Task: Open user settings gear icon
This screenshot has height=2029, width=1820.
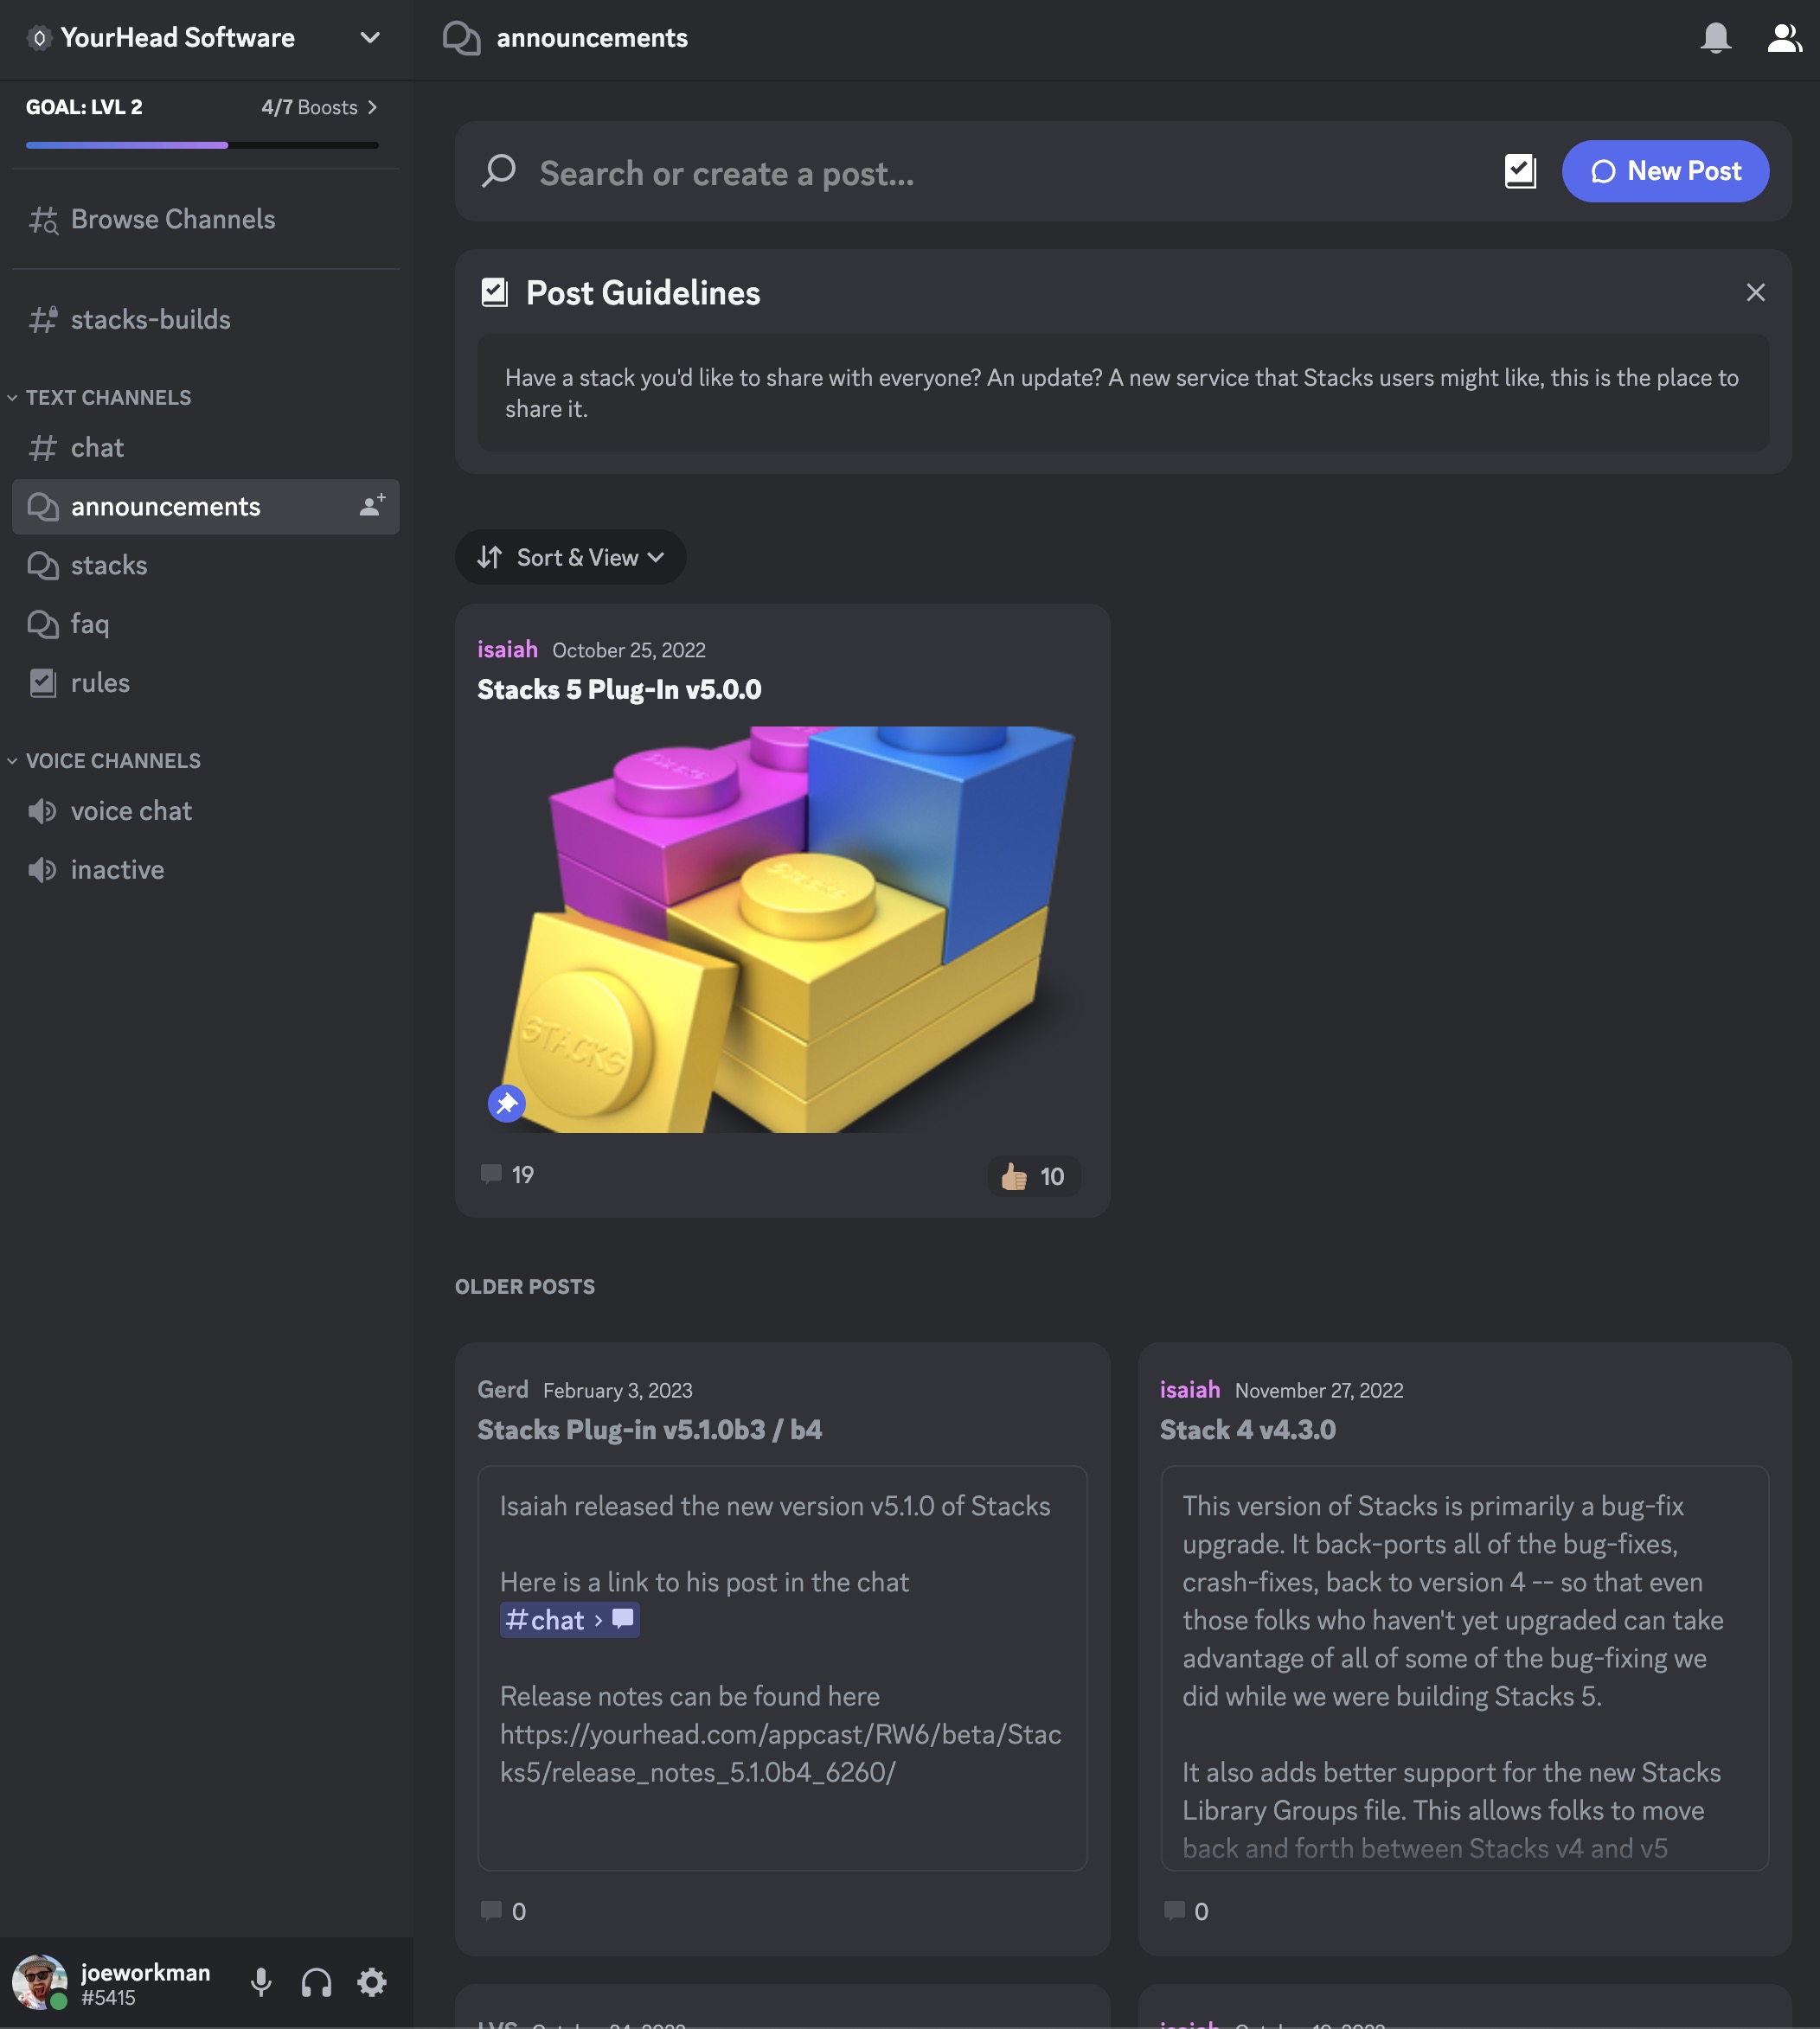Action: (x=372, y=1981)
